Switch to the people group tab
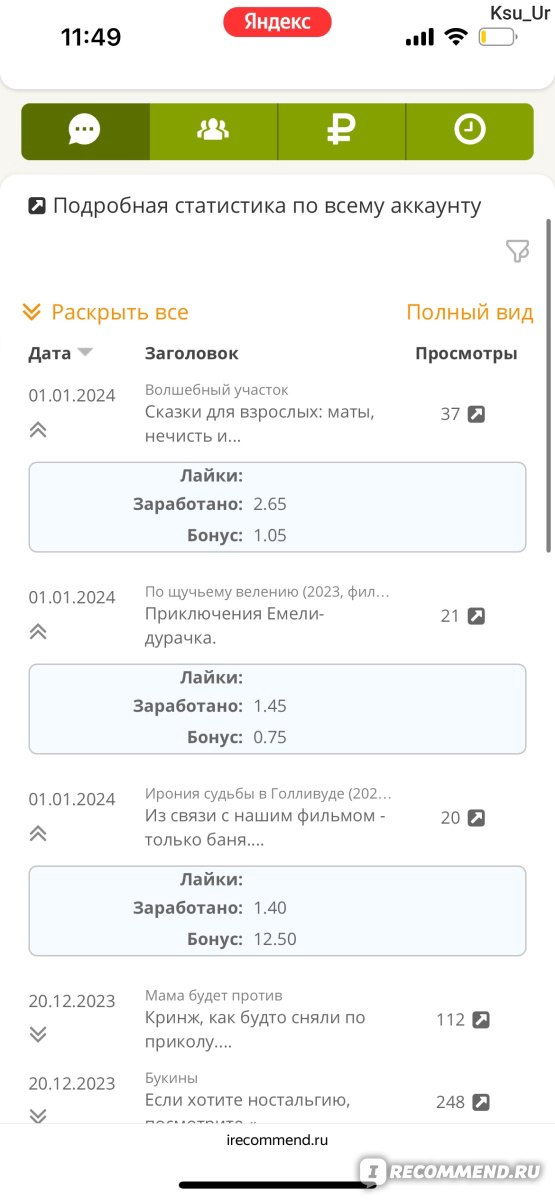 click(213, 130)
